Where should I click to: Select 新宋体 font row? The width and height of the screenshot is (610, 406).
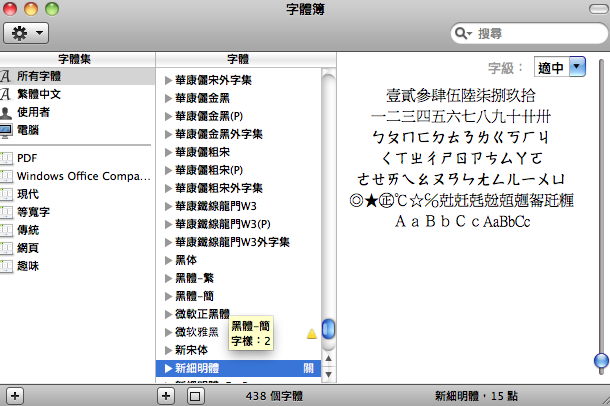pos(238,350)
